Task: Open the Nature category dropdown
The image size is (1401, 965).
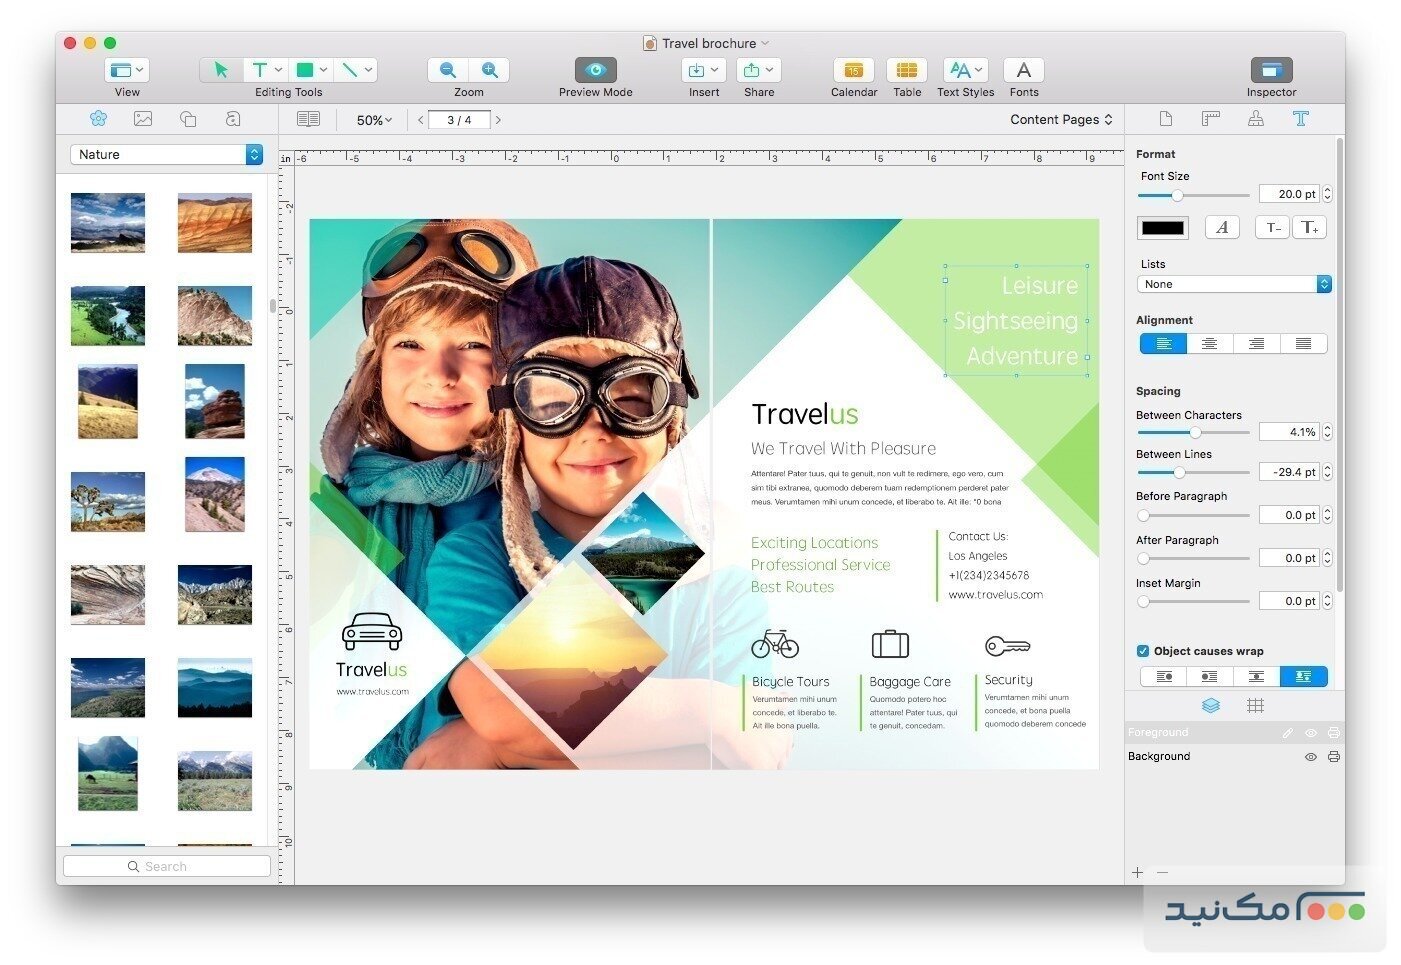Action: pos(165,154)
